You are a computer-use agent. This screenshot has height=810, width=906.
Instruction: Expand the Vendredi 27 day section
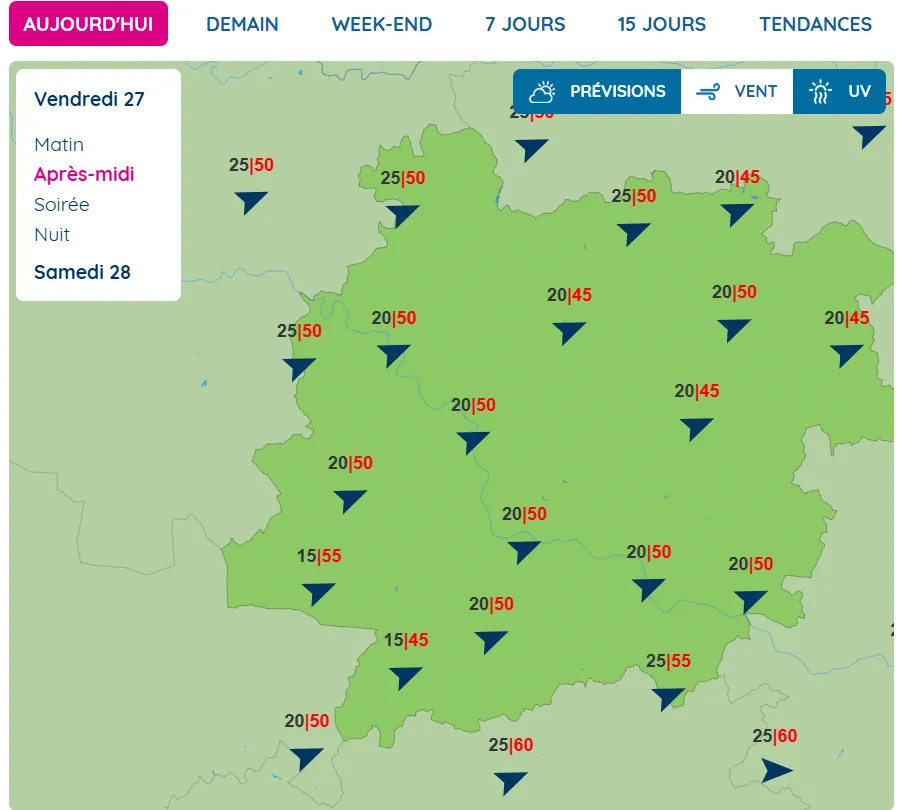click(89, 99)
